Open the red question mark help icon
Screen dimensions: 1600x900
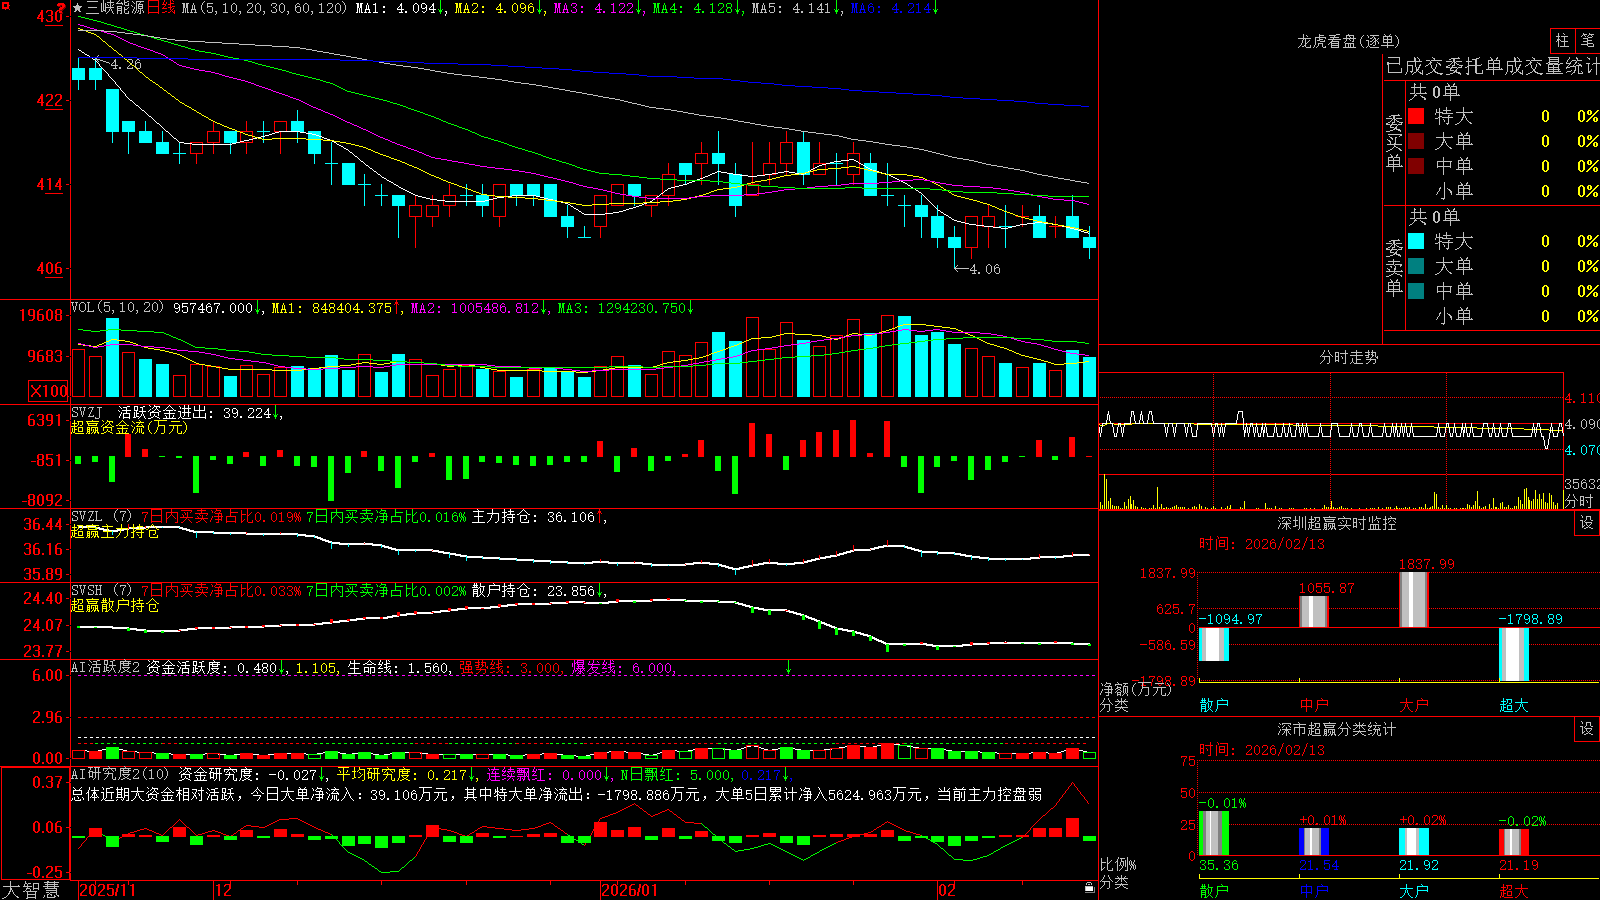click(61, 7)
